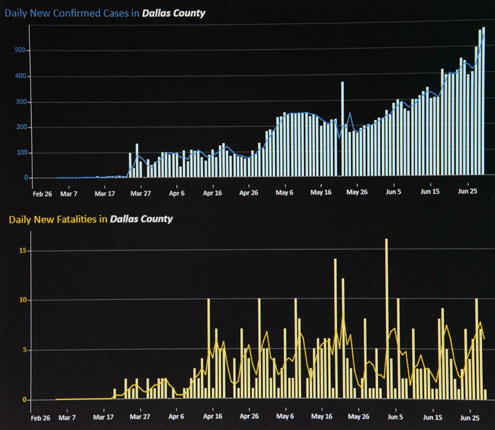
Task: Click 'Jun 15' on the fatalities chart date axis
Action: pyautogui.click(x=433, y=418)
